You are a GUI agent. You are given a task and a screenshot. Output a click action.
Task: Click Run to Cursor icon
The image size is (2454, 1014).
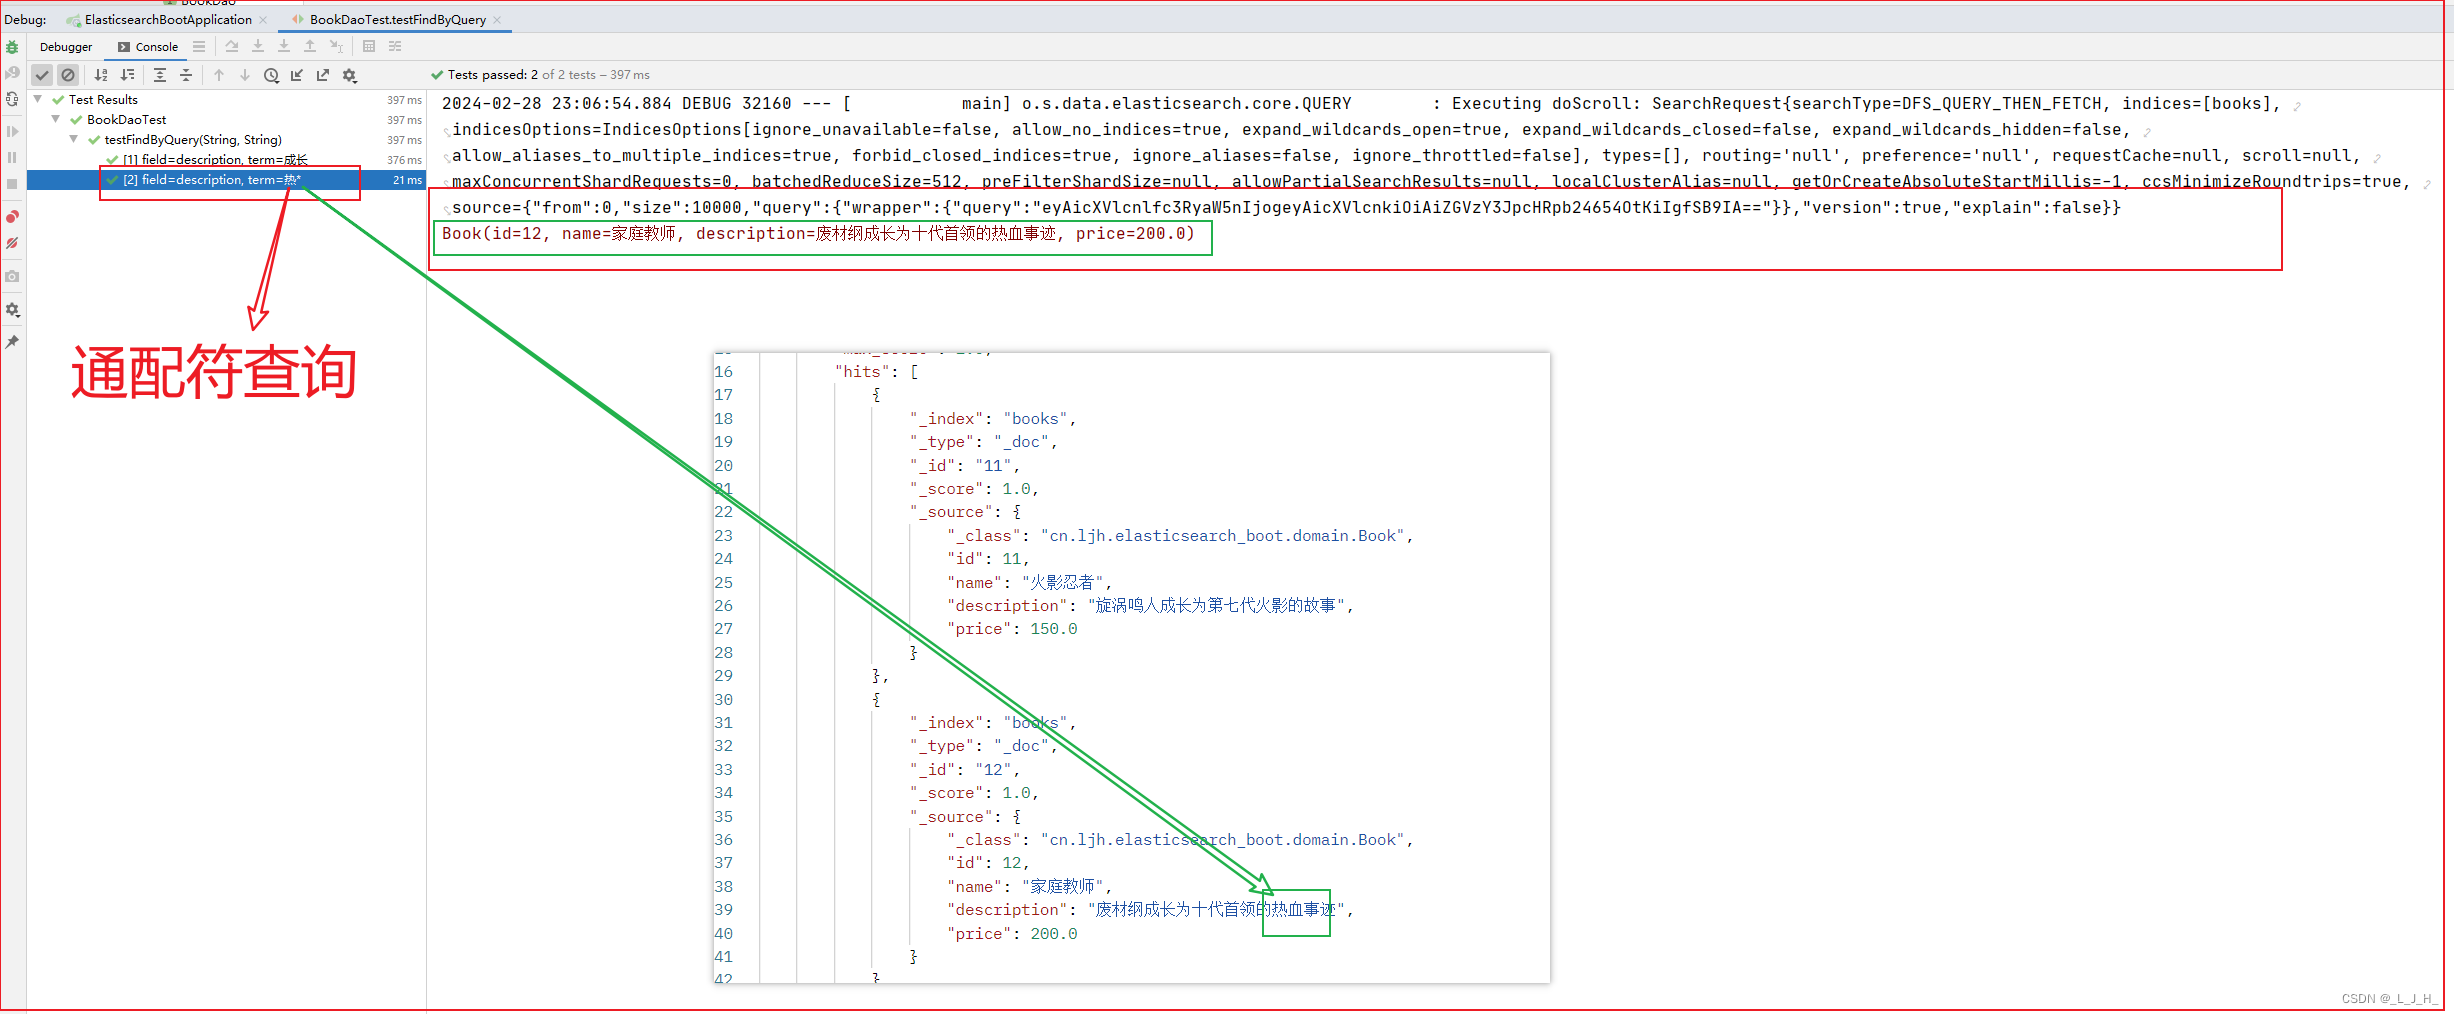pyautogui.click(x=337, y=47)
